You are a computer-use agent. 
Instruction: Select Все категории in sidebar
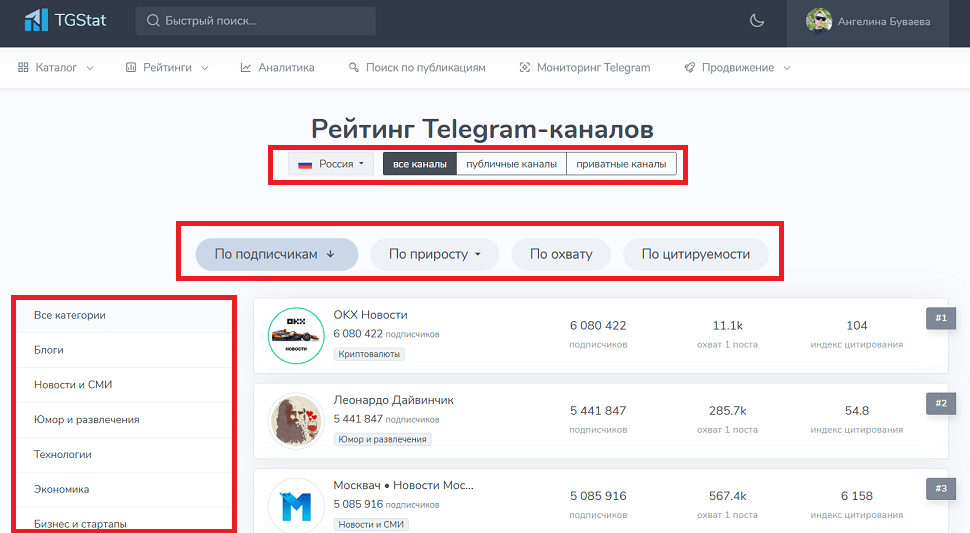pyautogui.click(x=124, y=315)
